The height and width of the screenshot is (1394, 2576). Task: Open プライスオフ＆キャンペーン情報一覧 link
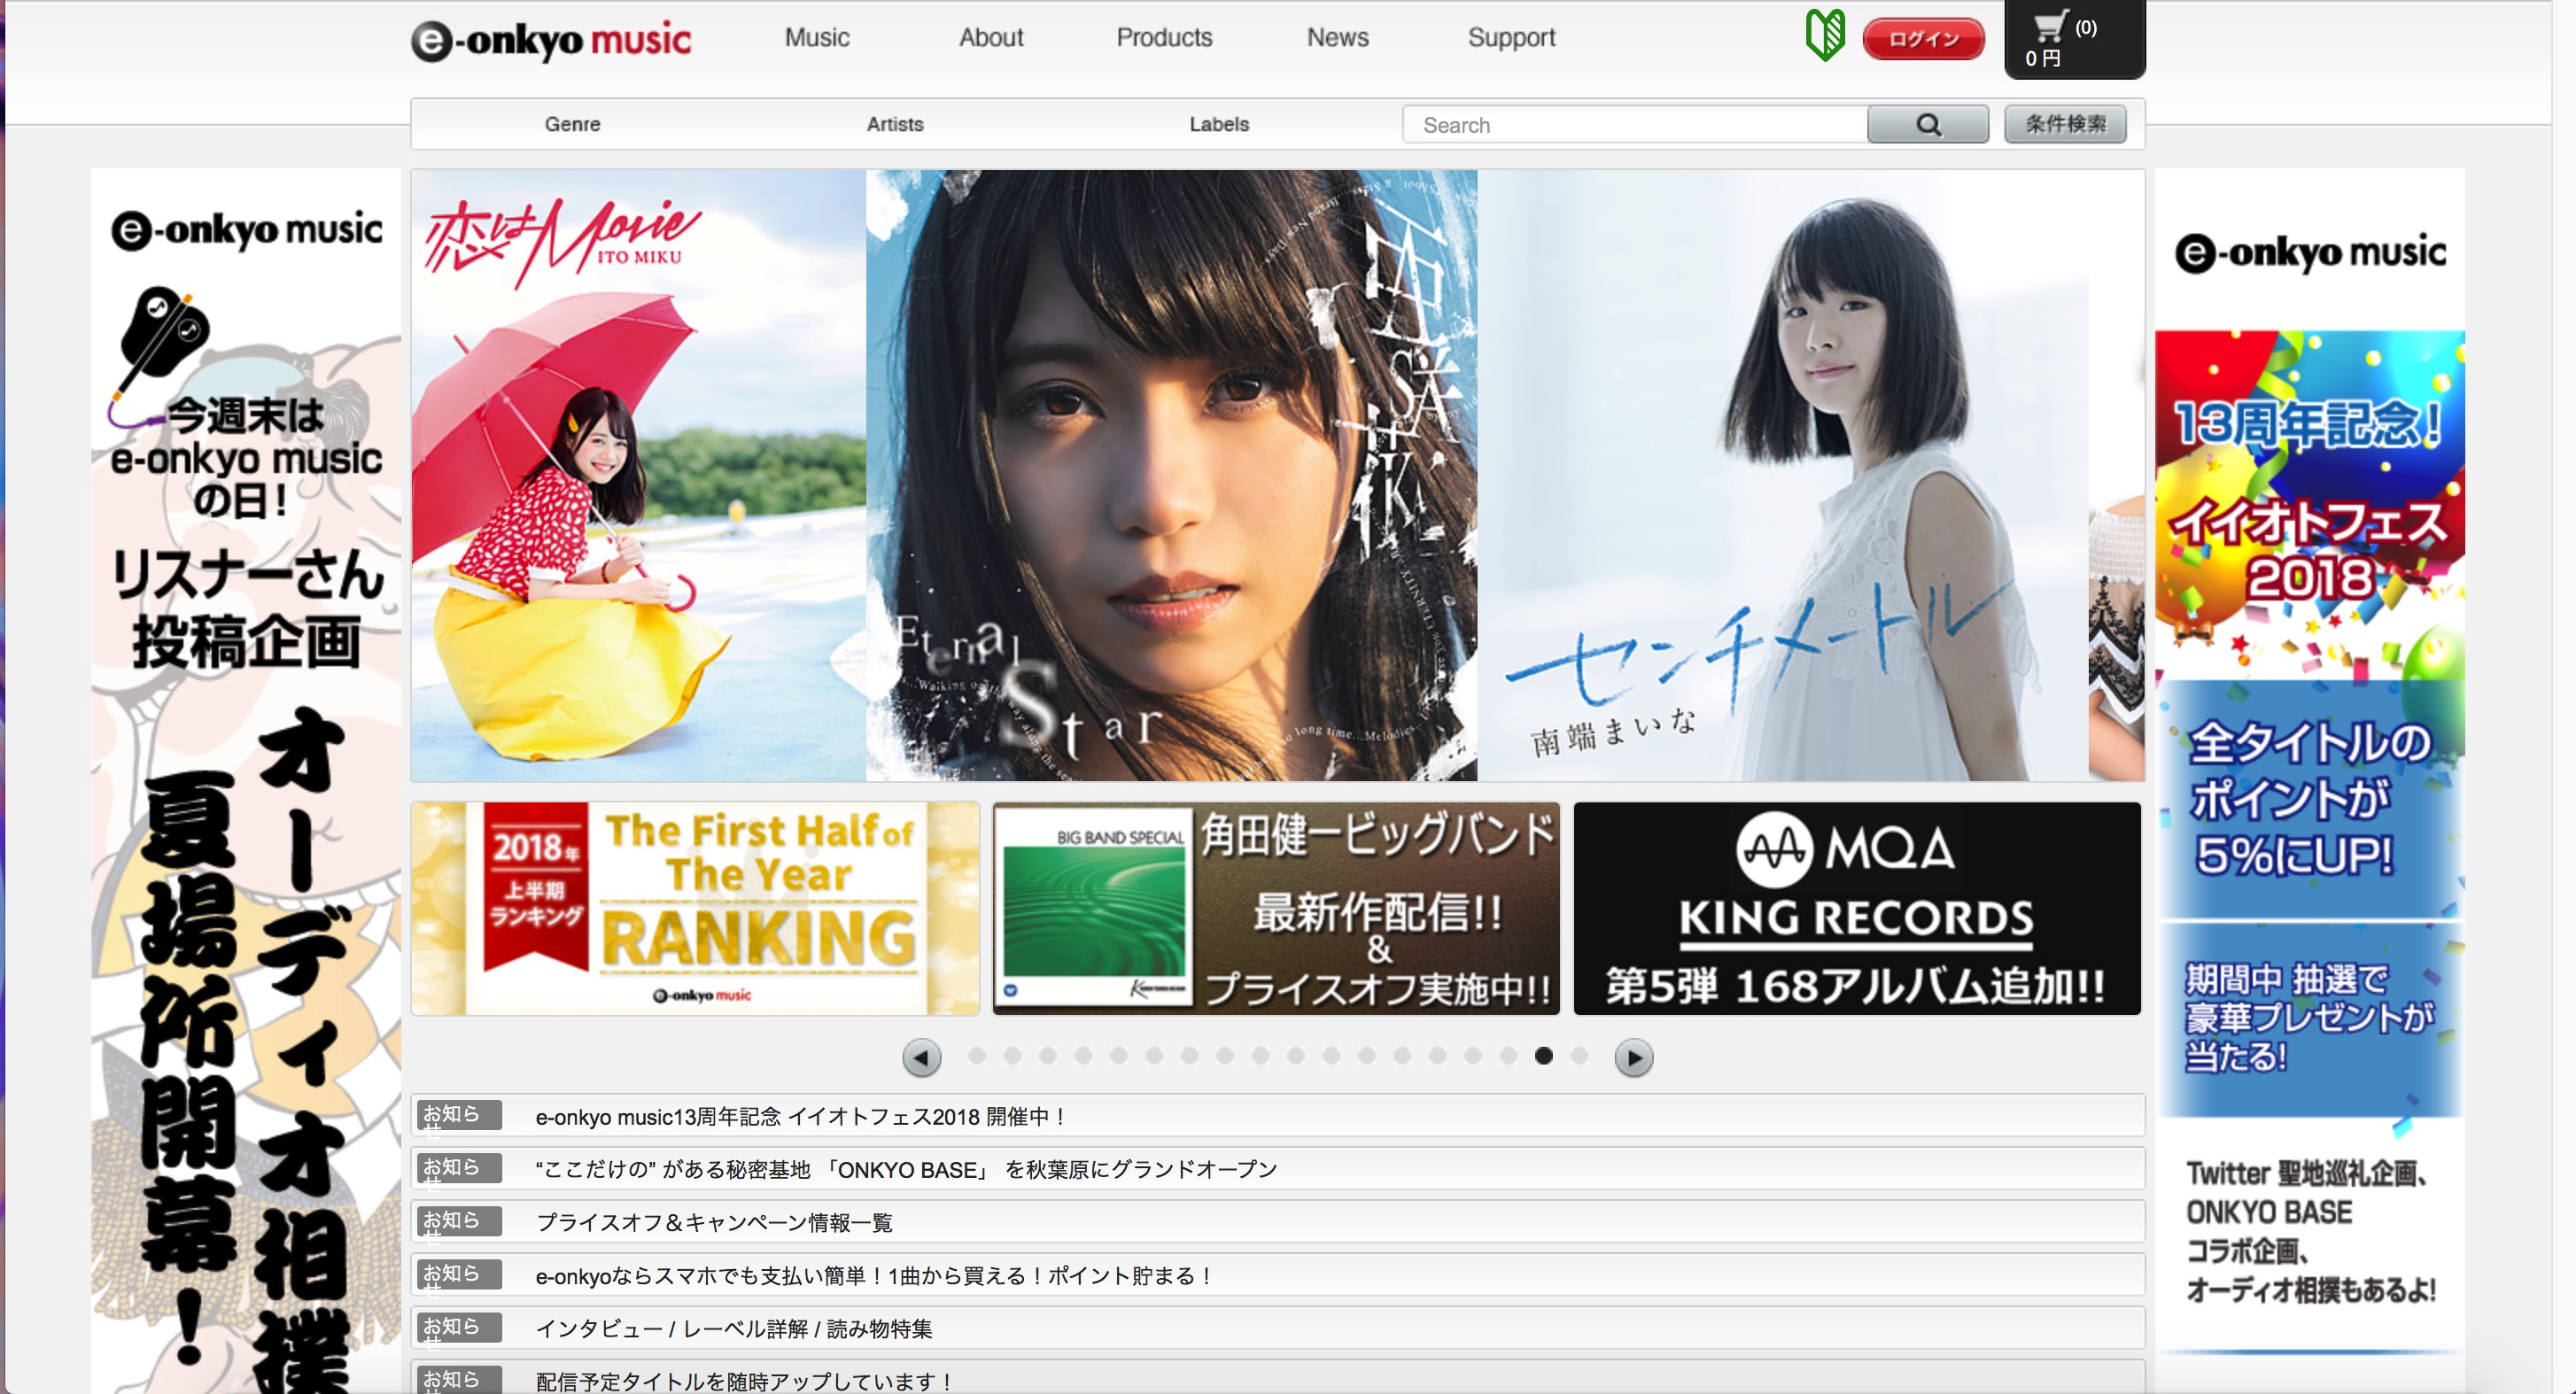(714, 1223)
